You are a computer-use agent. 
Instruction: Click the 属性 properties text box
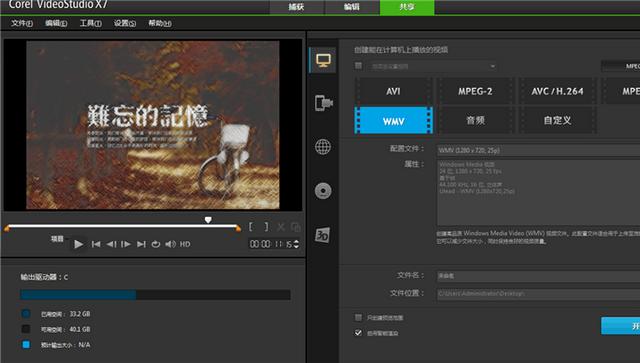click(538, 193)
